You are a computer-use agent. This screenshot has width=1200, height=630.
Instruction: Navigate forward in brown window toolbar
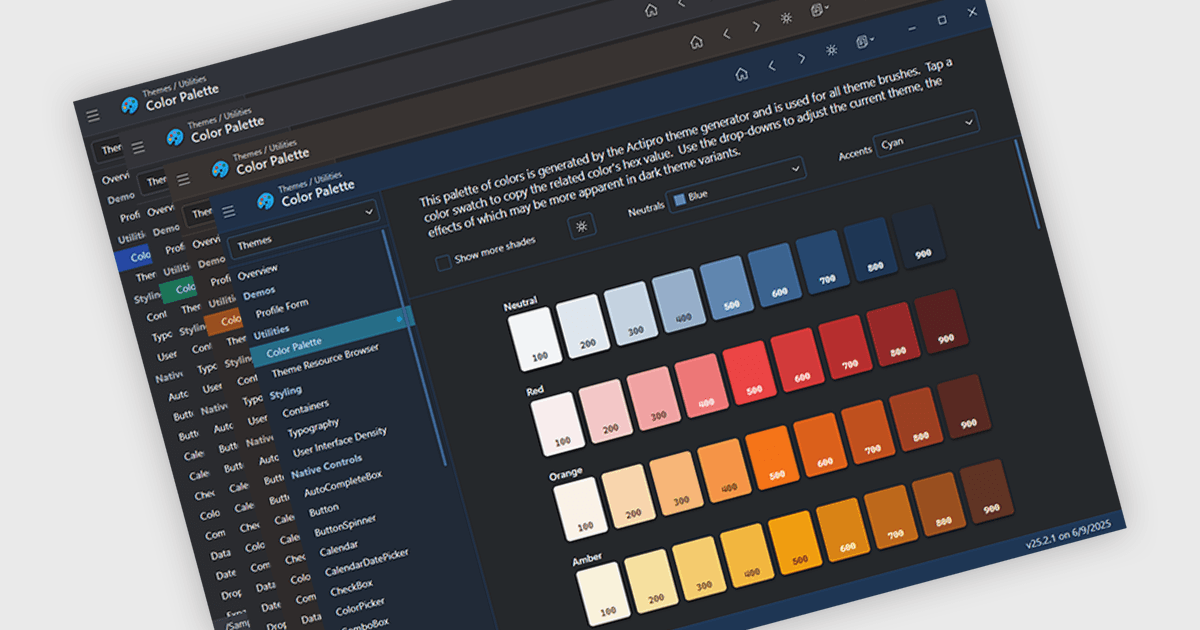point(756,27)
